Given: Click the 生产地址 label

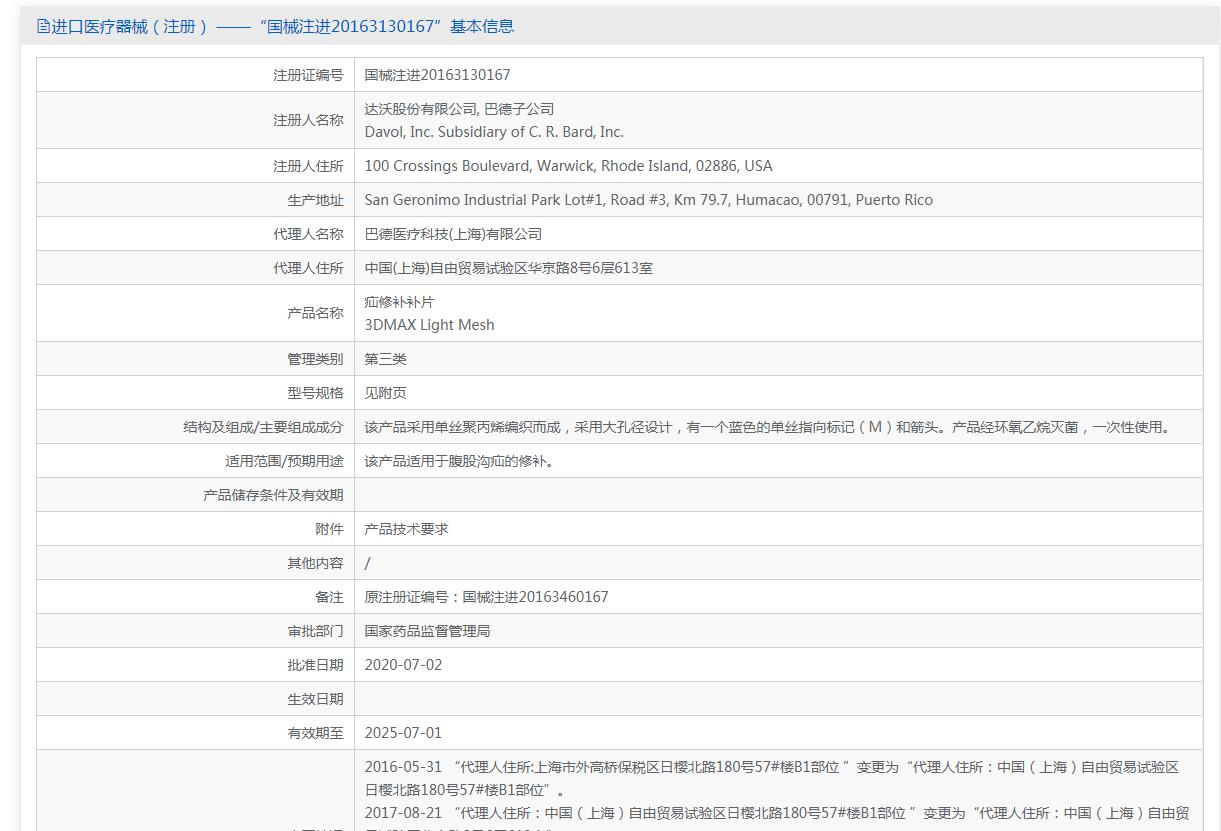Looking at the screenshot, I should [x=315, y=200].
